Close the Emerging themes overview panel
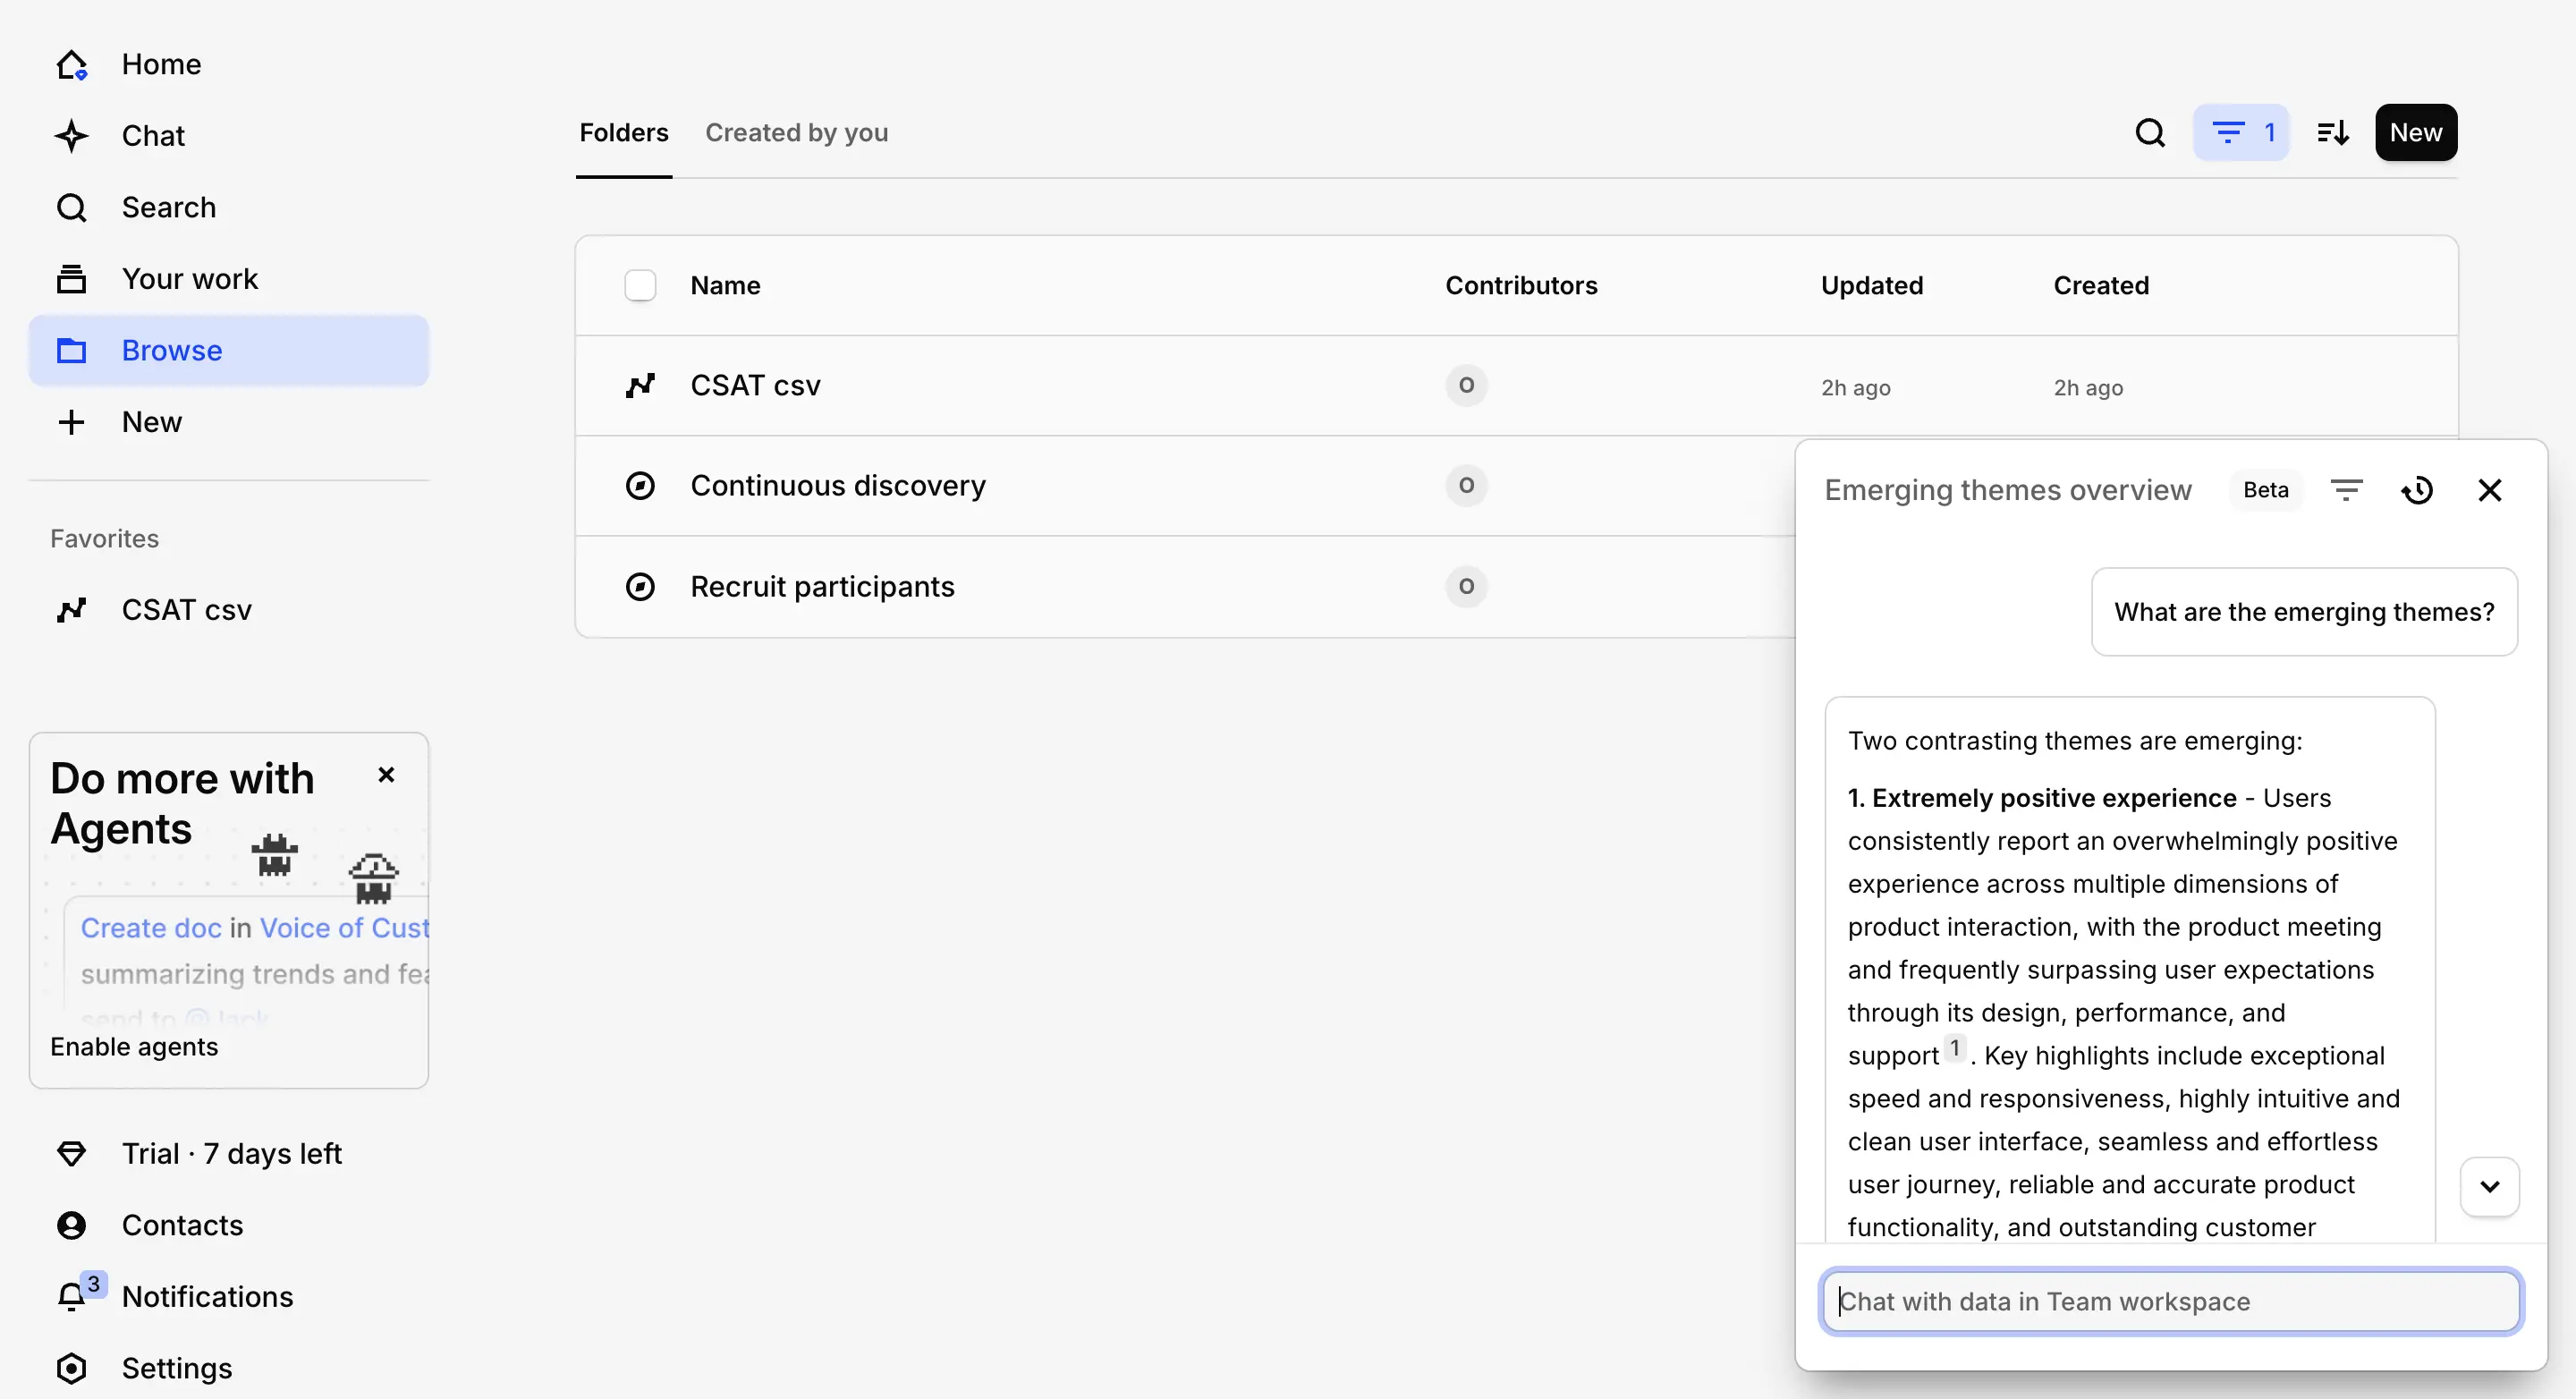The height and width of the screenshot is (1399, 2576). (x=2489, y=490)
